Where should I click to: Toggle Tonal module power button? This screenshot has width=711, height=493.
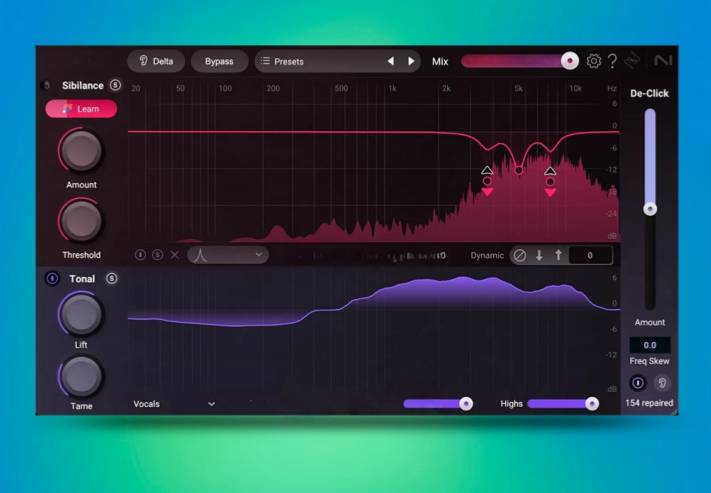point(52,278)
